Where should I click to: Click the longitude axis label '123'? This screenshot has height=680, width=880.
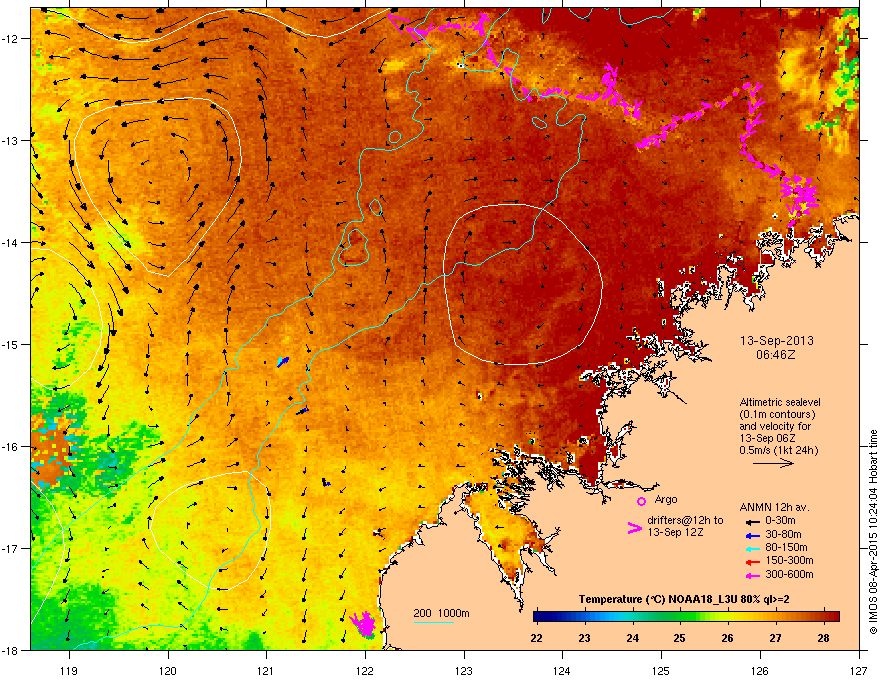tap(464, 670)
